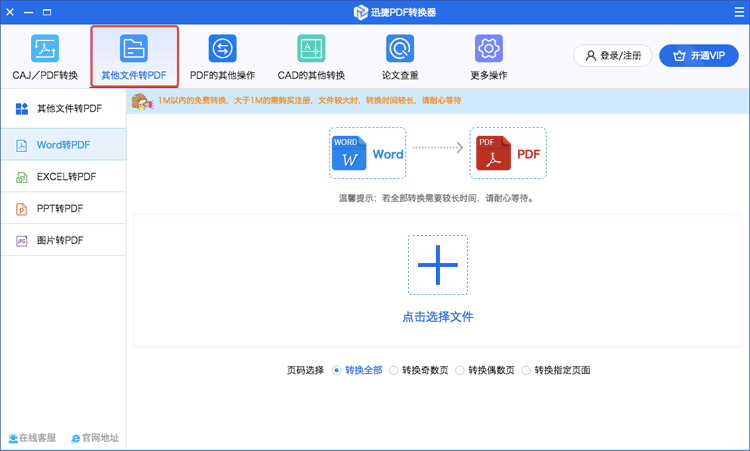The height and width of the screenshot is (451, 750).
Task: Click the plus icon to add file
Action: tap(438, 265)
